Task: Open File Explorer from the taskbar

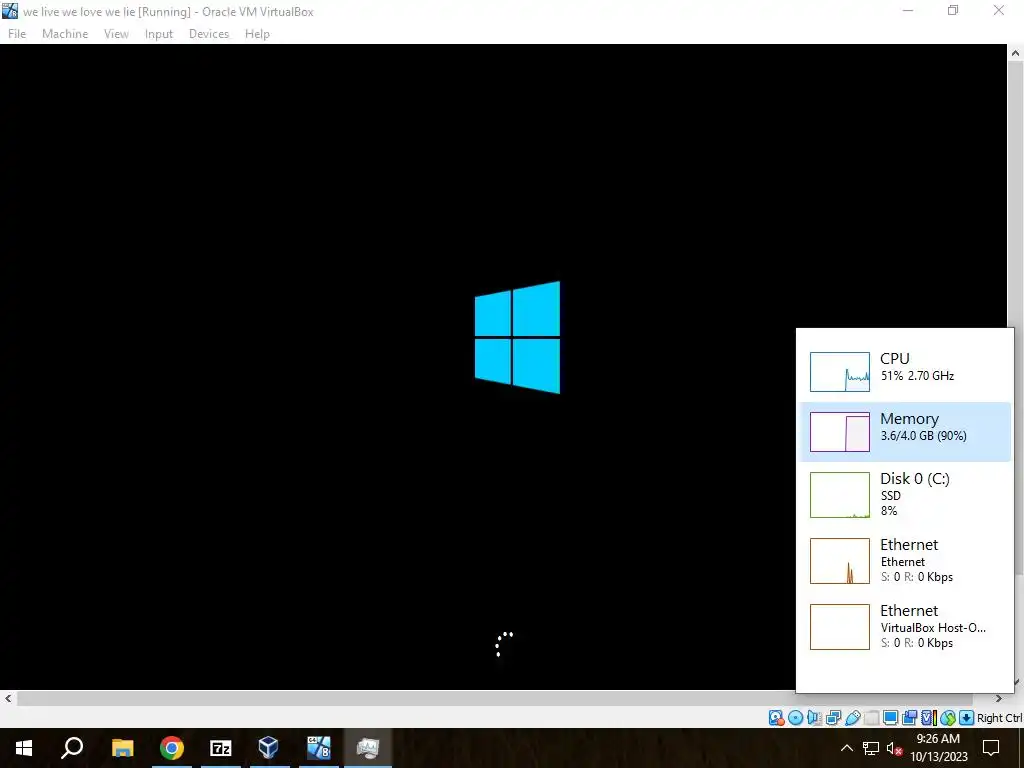Action: (122, 748)
